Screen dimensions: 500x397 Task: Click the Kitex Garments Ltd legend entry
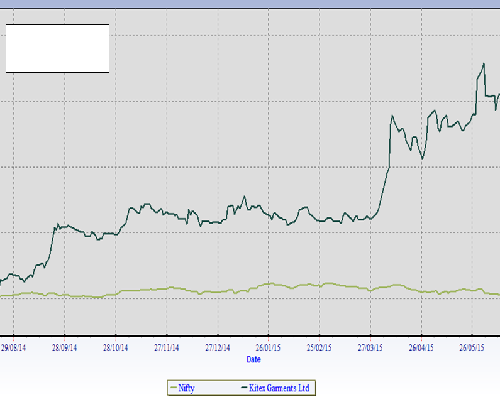[x=276, y=388]
